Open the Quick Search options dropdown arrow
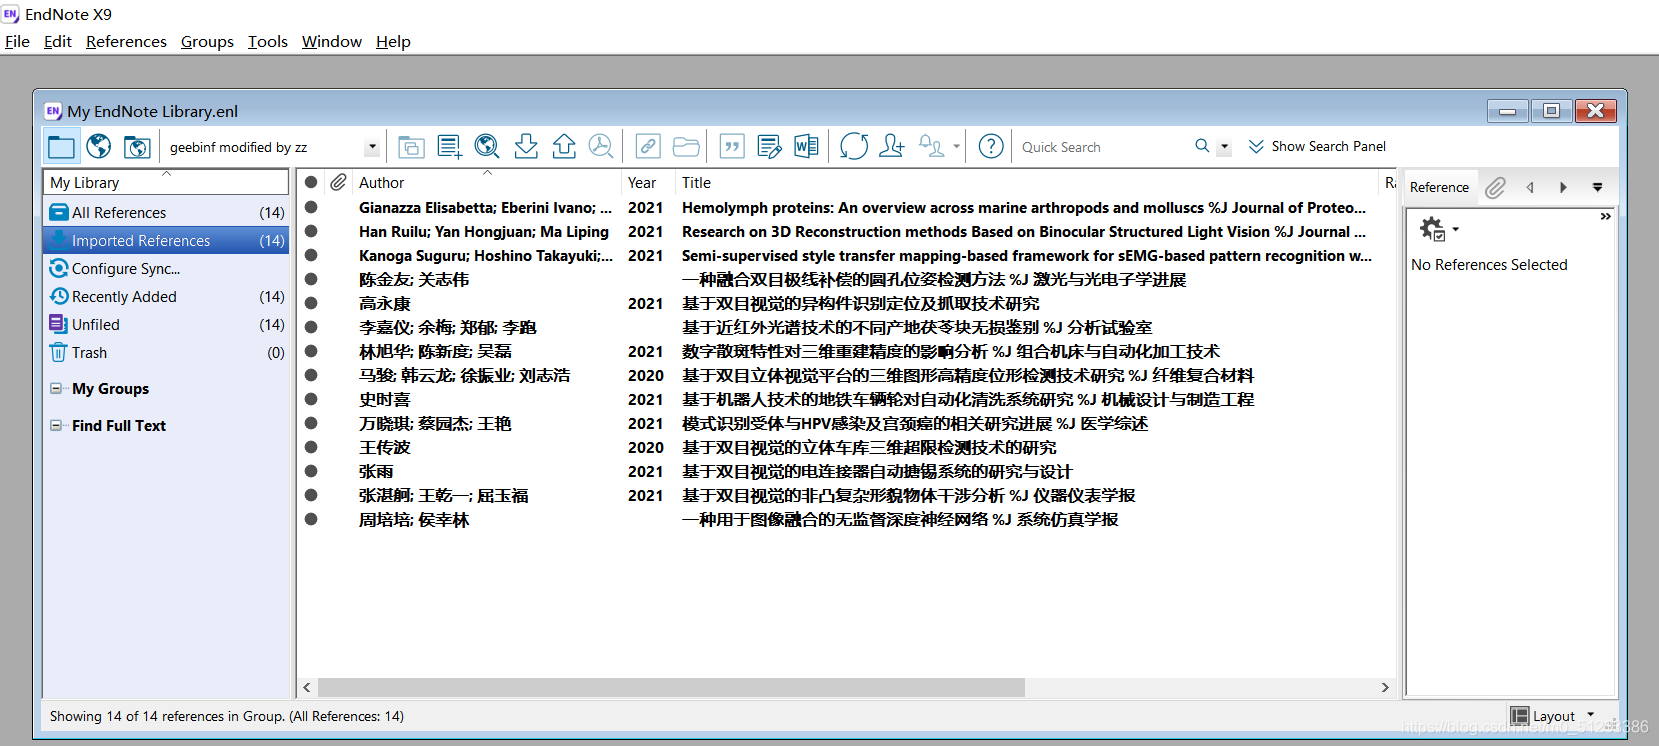The width and height of the screenshot is (1659, 746). tap(1224, 147)
